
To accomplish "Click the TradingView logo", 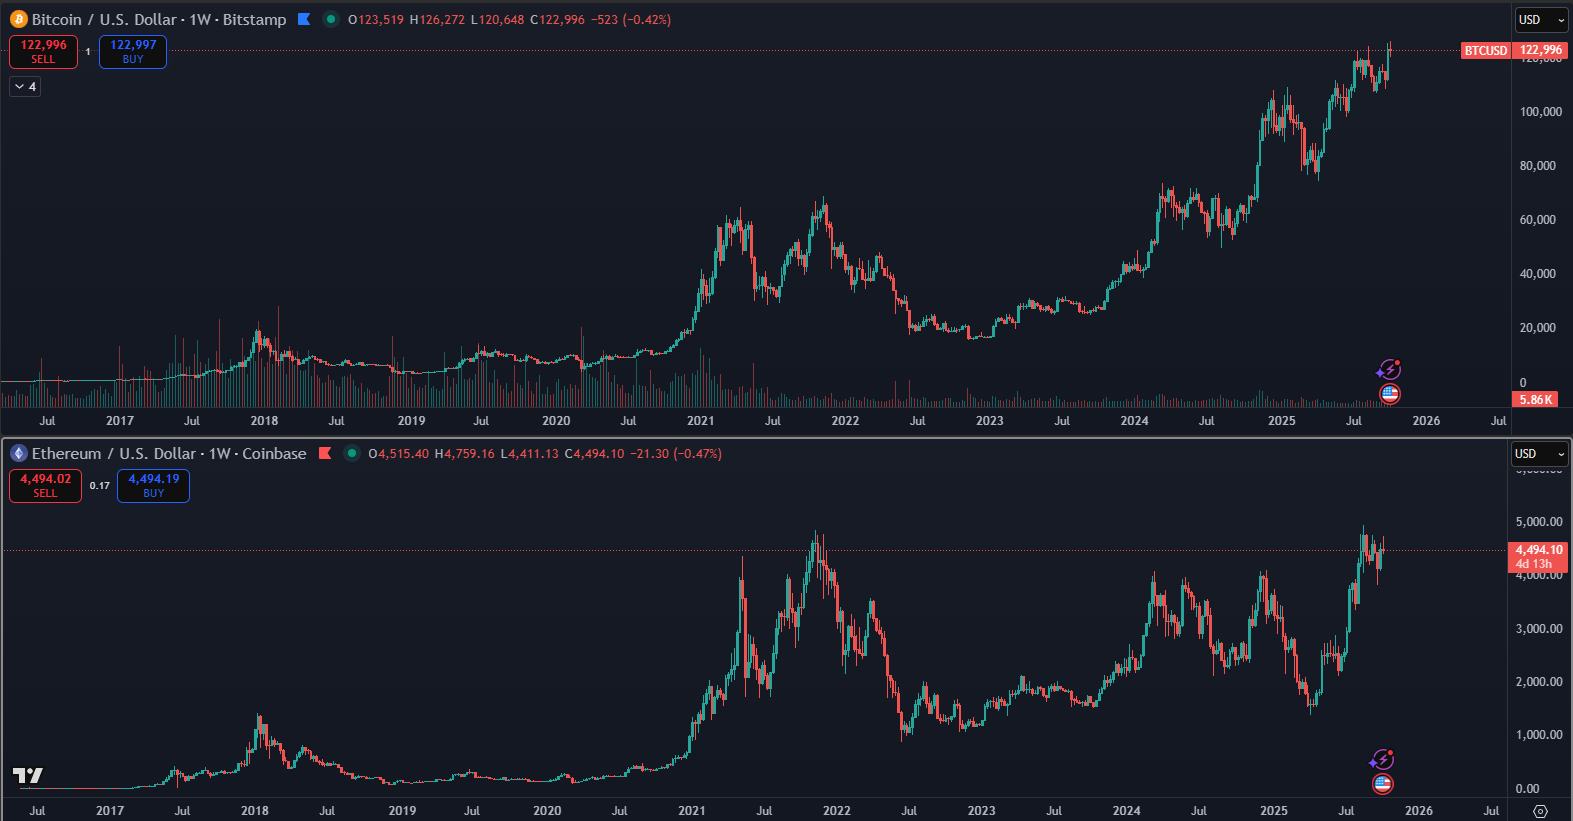I will 28,775.
